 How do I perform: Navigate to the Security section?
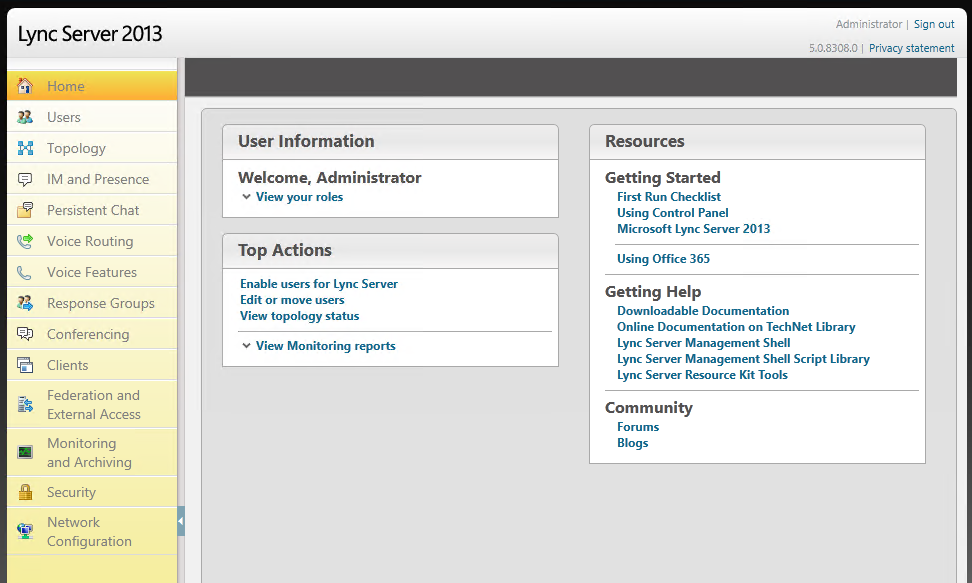click(x=92, y=492)
